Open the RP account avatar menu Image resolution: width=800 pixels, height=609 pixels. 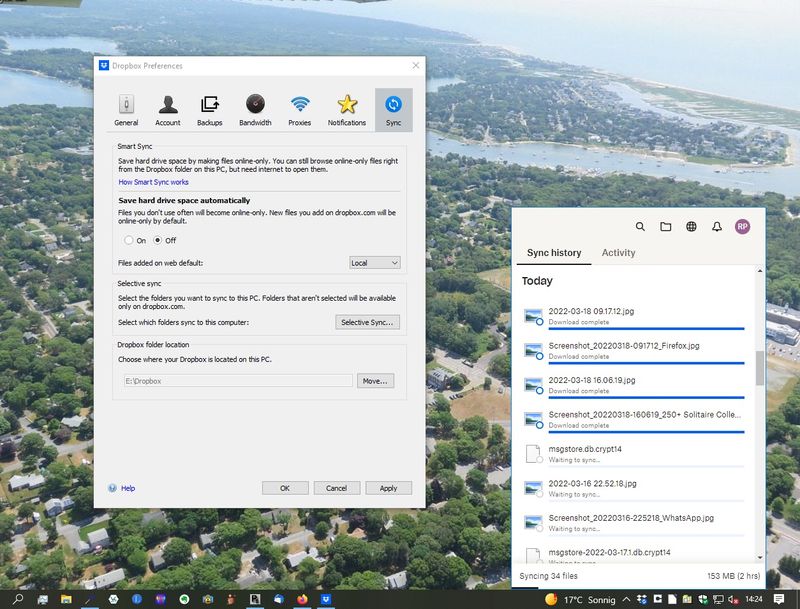tap(742, 227)
